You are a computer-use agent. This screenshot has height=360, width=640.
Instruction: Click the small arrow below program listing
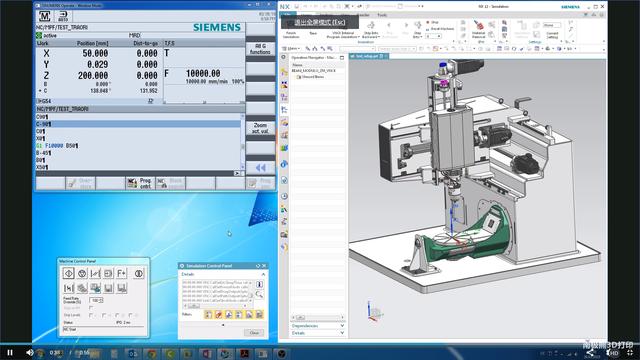[237, 173]
